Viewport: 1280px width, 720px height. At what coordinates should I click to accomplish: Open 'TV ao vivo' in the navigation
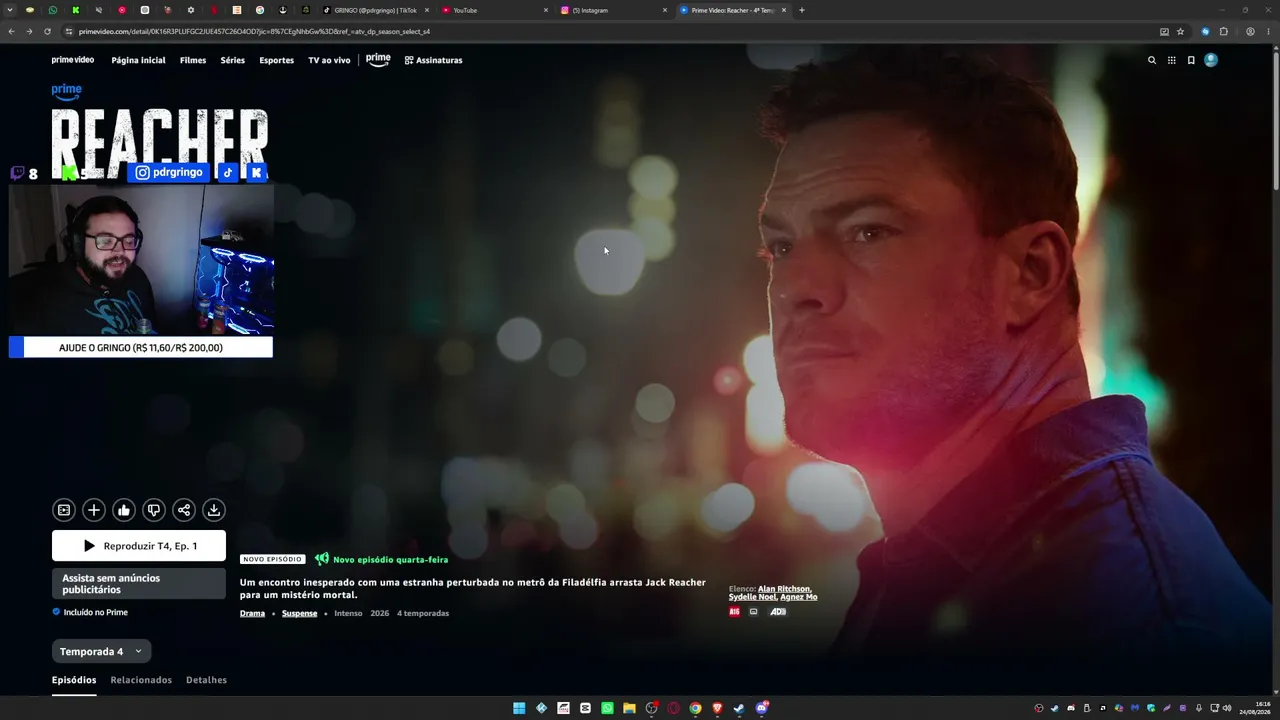click(329, 60)
